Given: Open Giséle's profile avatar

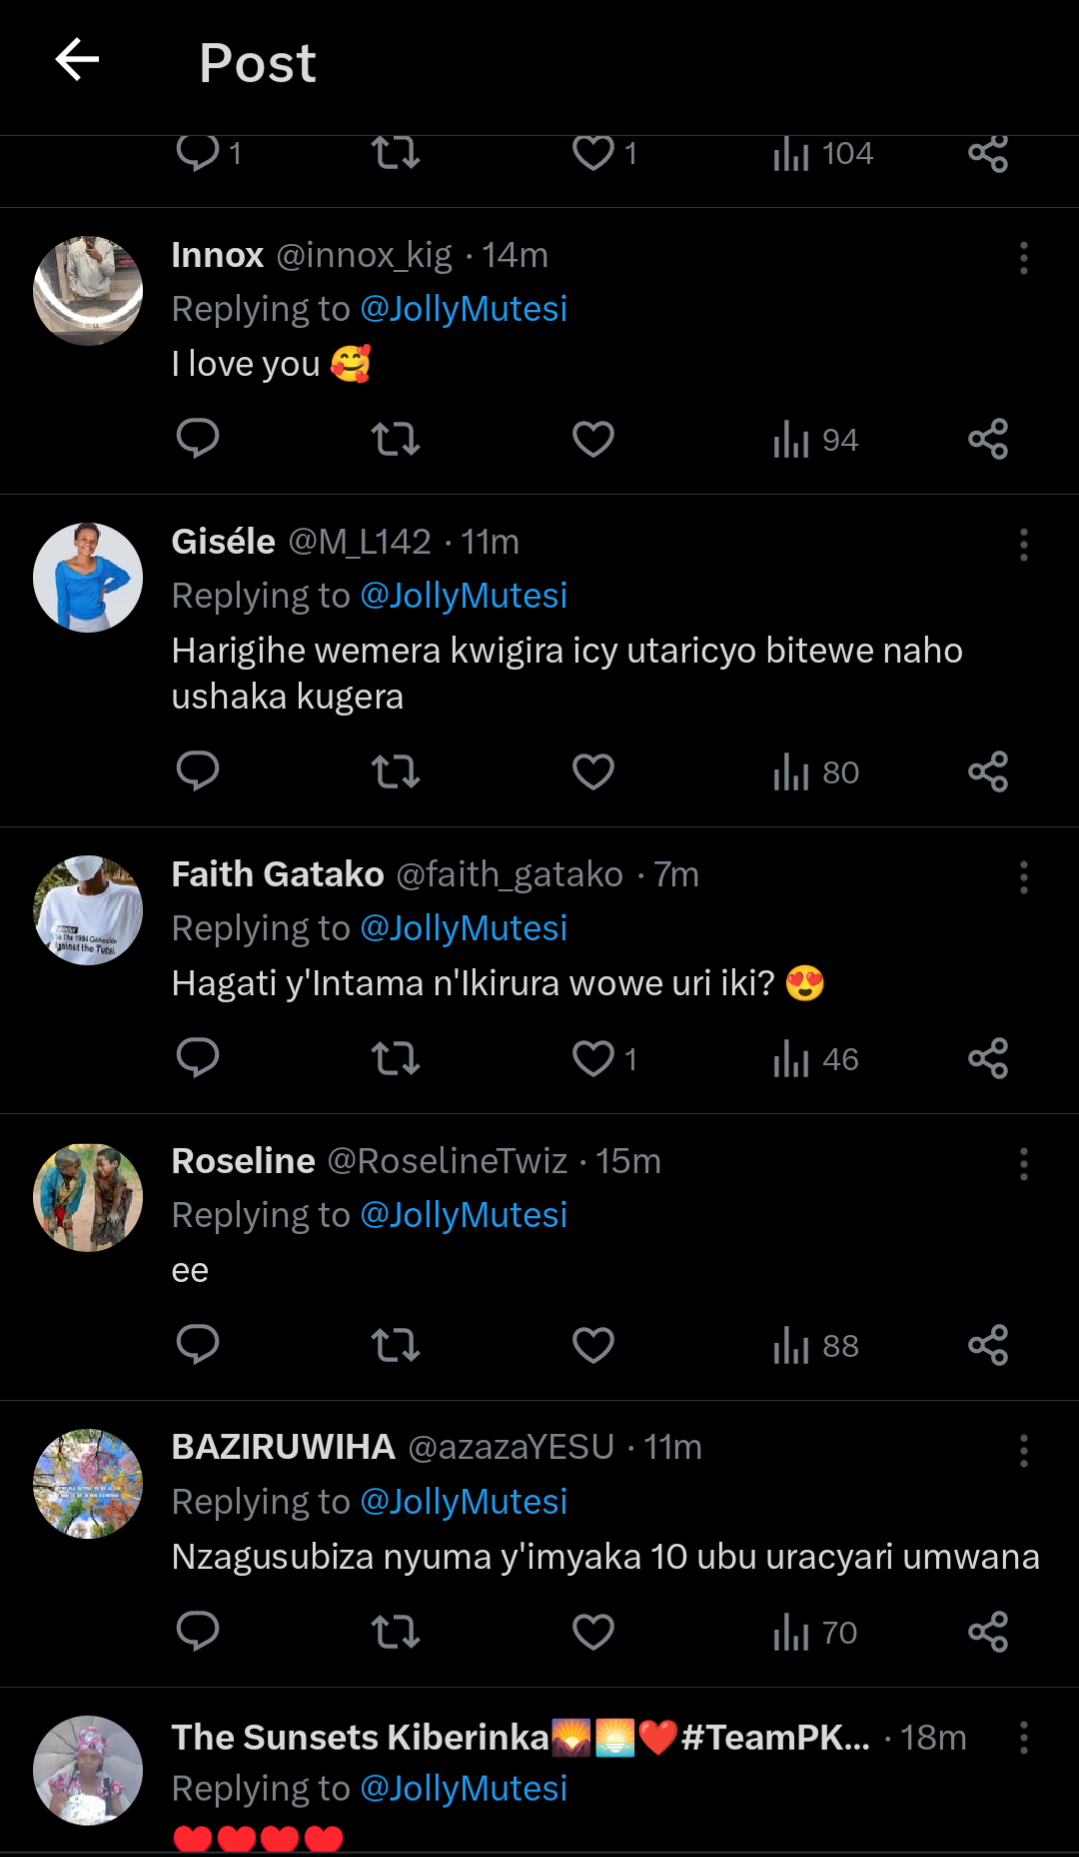Looking at the screenshot, I should [x=88, y=578].
